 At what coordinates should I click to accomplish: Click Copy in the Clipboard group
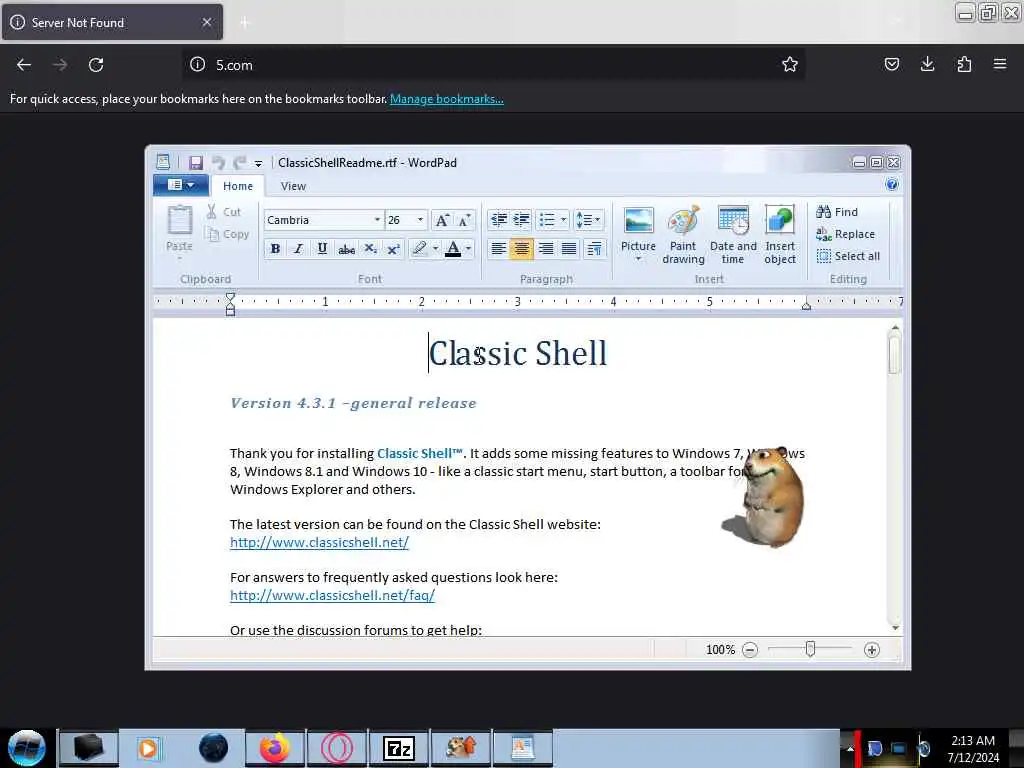click(x=227, y=234)
